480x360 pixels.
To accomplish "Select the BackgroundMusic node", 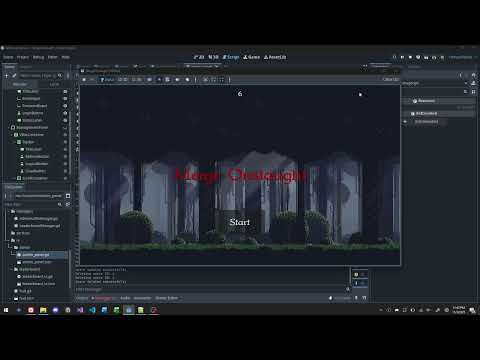I will coord(32,127).
